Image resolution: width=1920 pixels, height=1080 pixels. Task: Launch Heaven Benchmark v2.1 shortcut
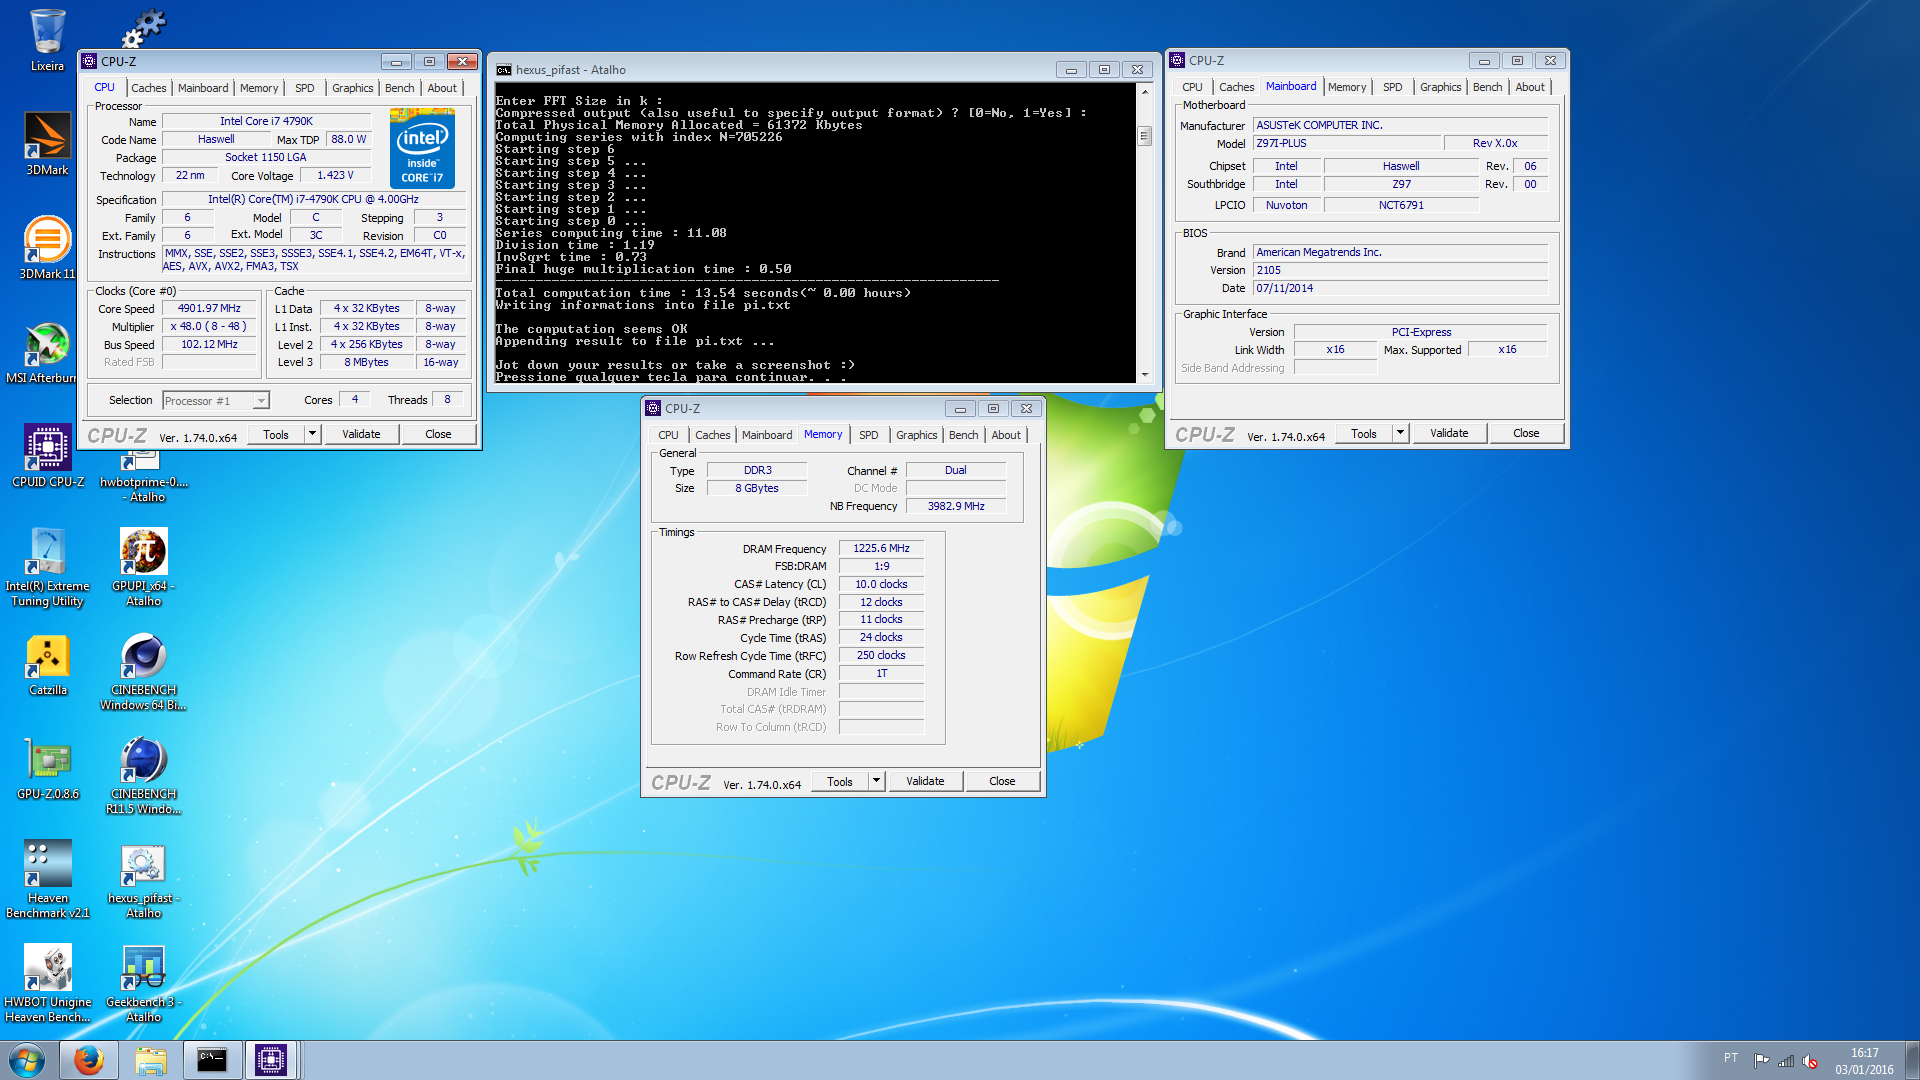(47, 878)
